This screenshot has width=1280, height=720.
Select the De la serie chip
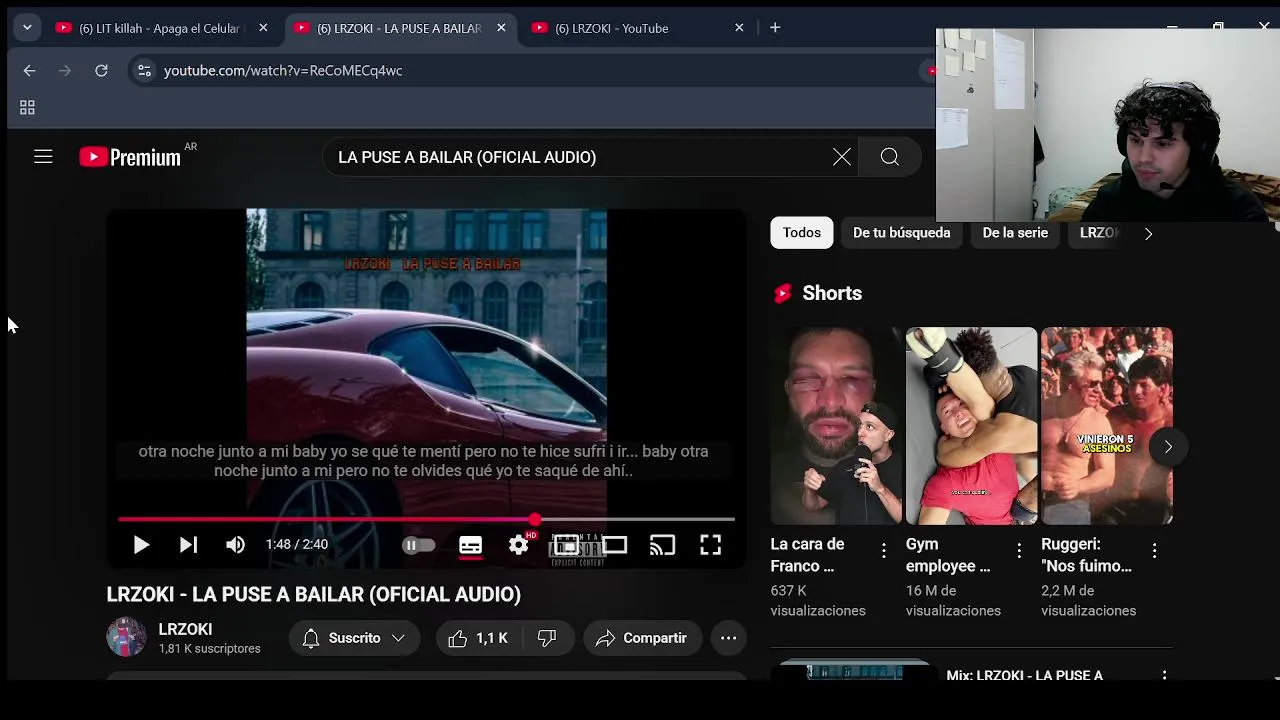[1015, 233]
